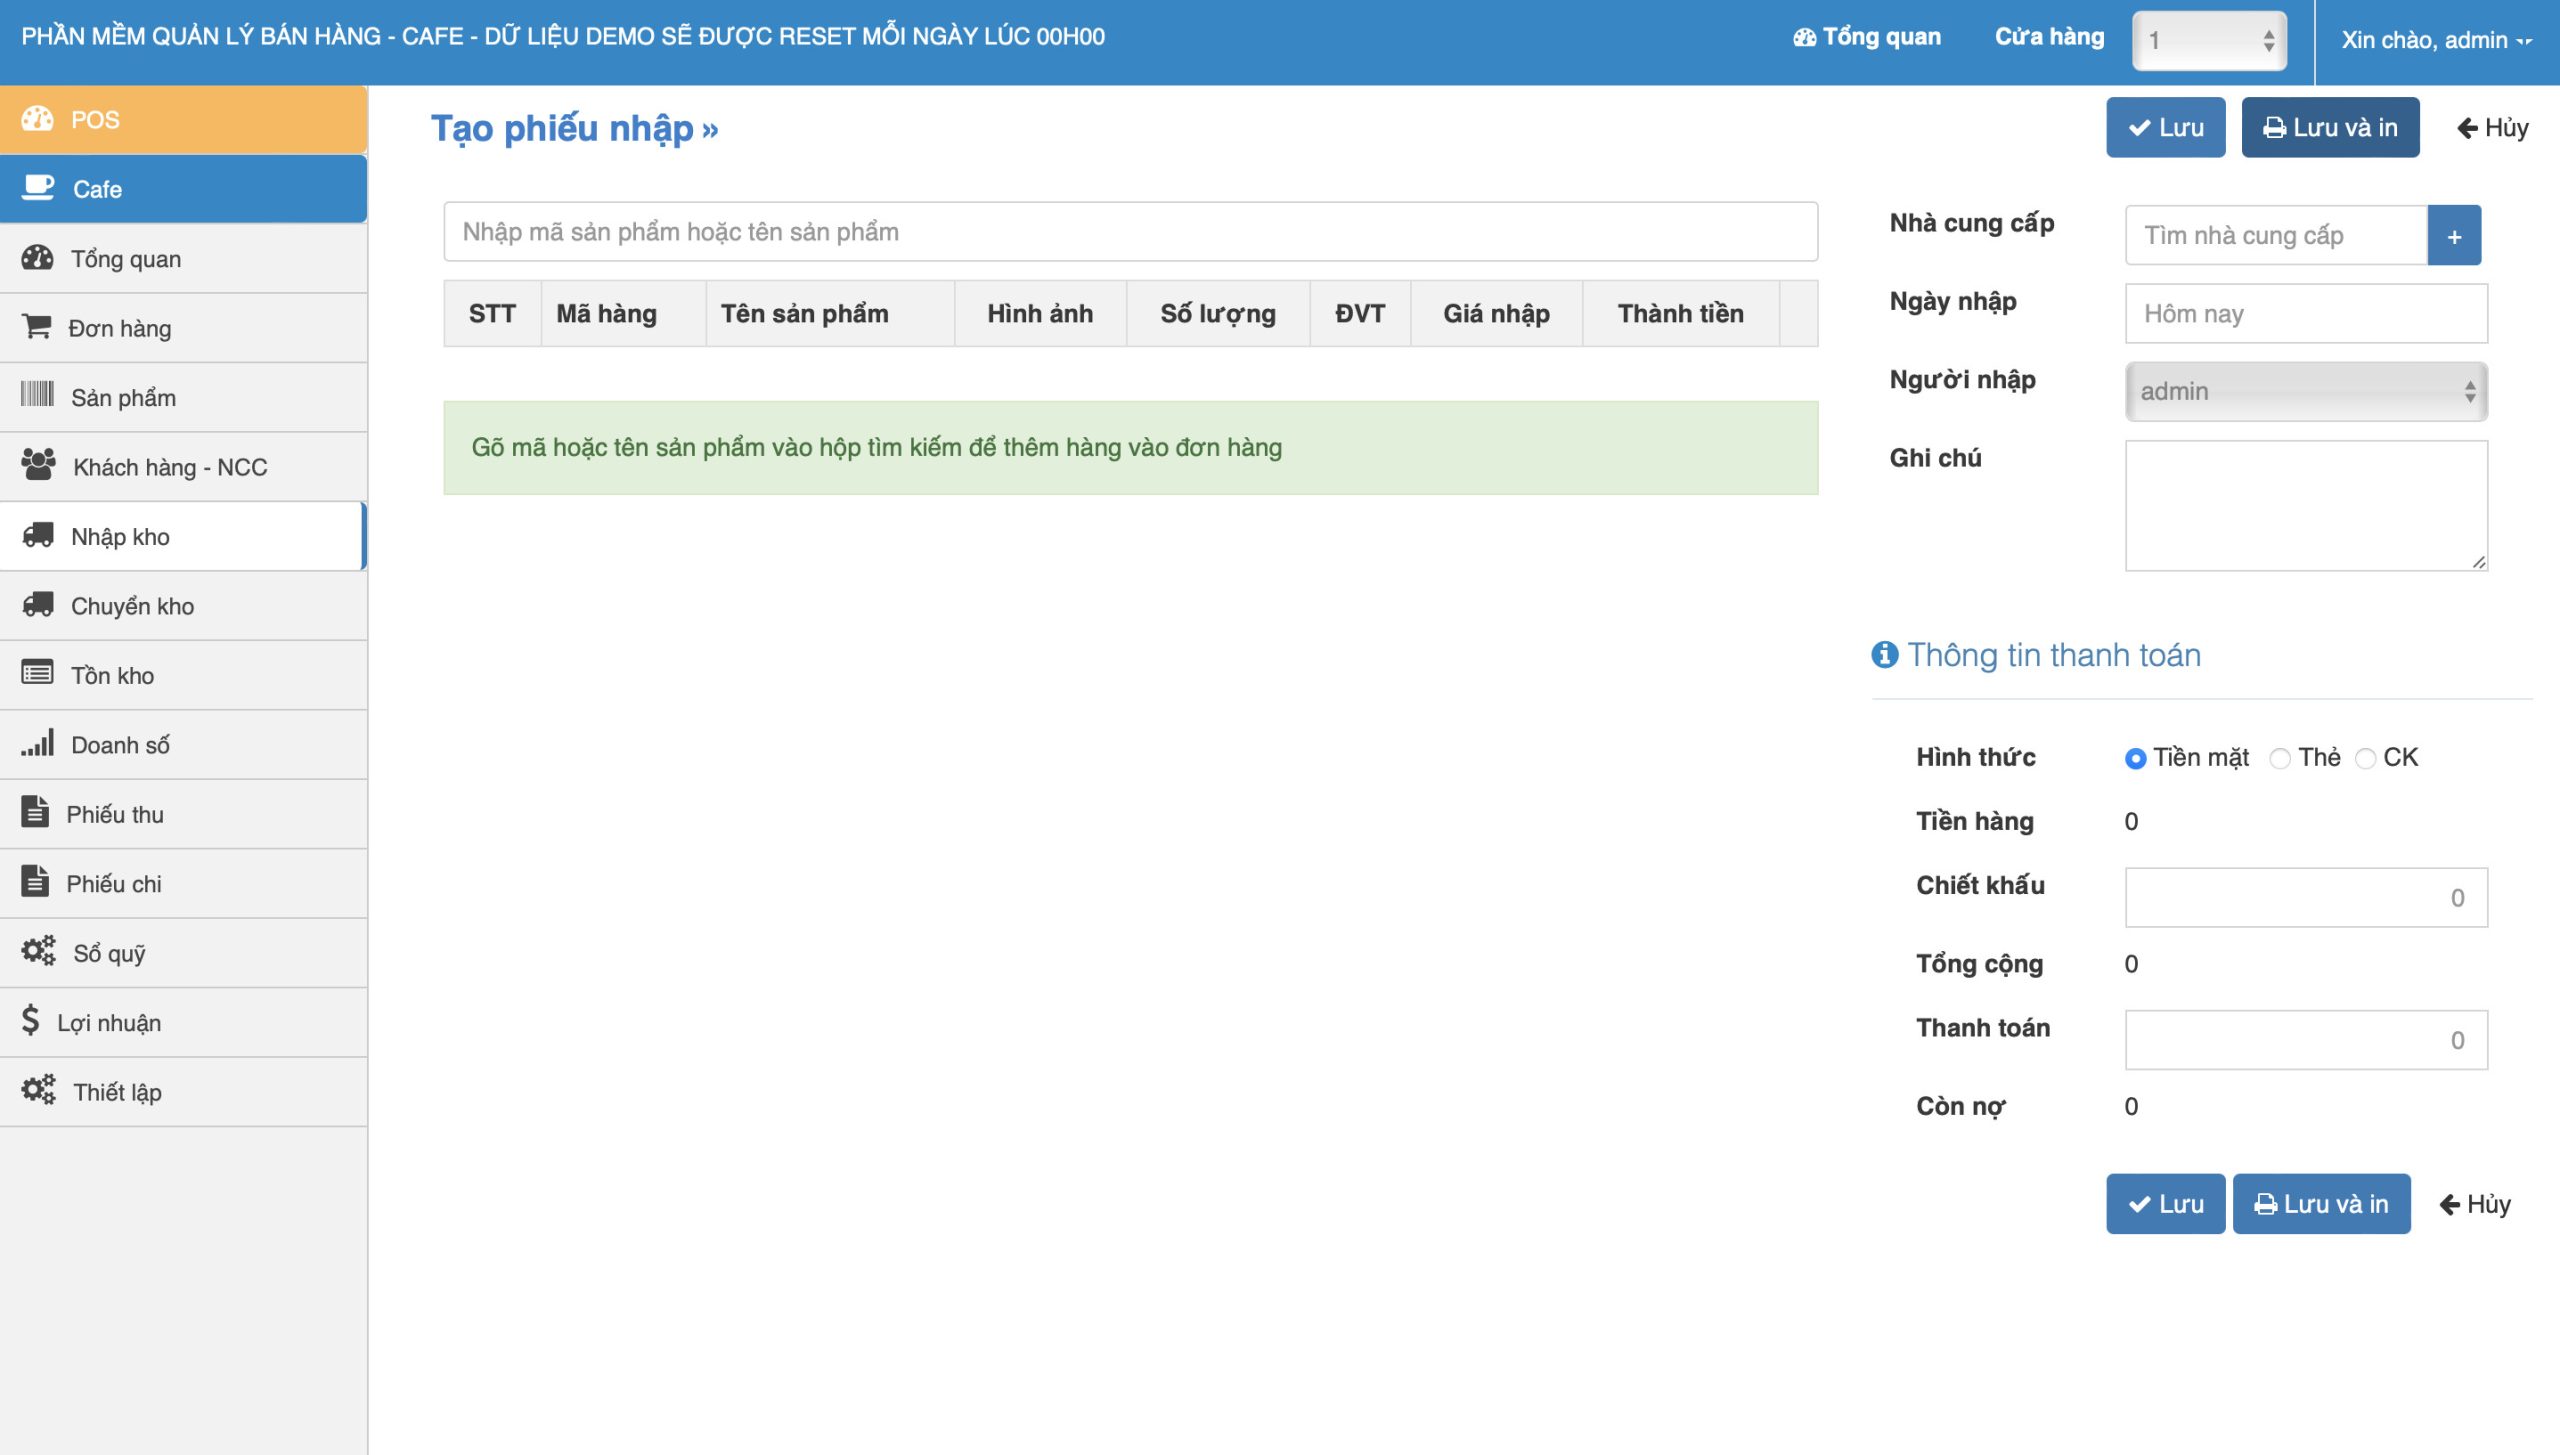Image resolution: width=2560 pixels, height=1455 pixels.
Task: Click the gears Thiết lập icon
Action: [x=38, y=1090]
